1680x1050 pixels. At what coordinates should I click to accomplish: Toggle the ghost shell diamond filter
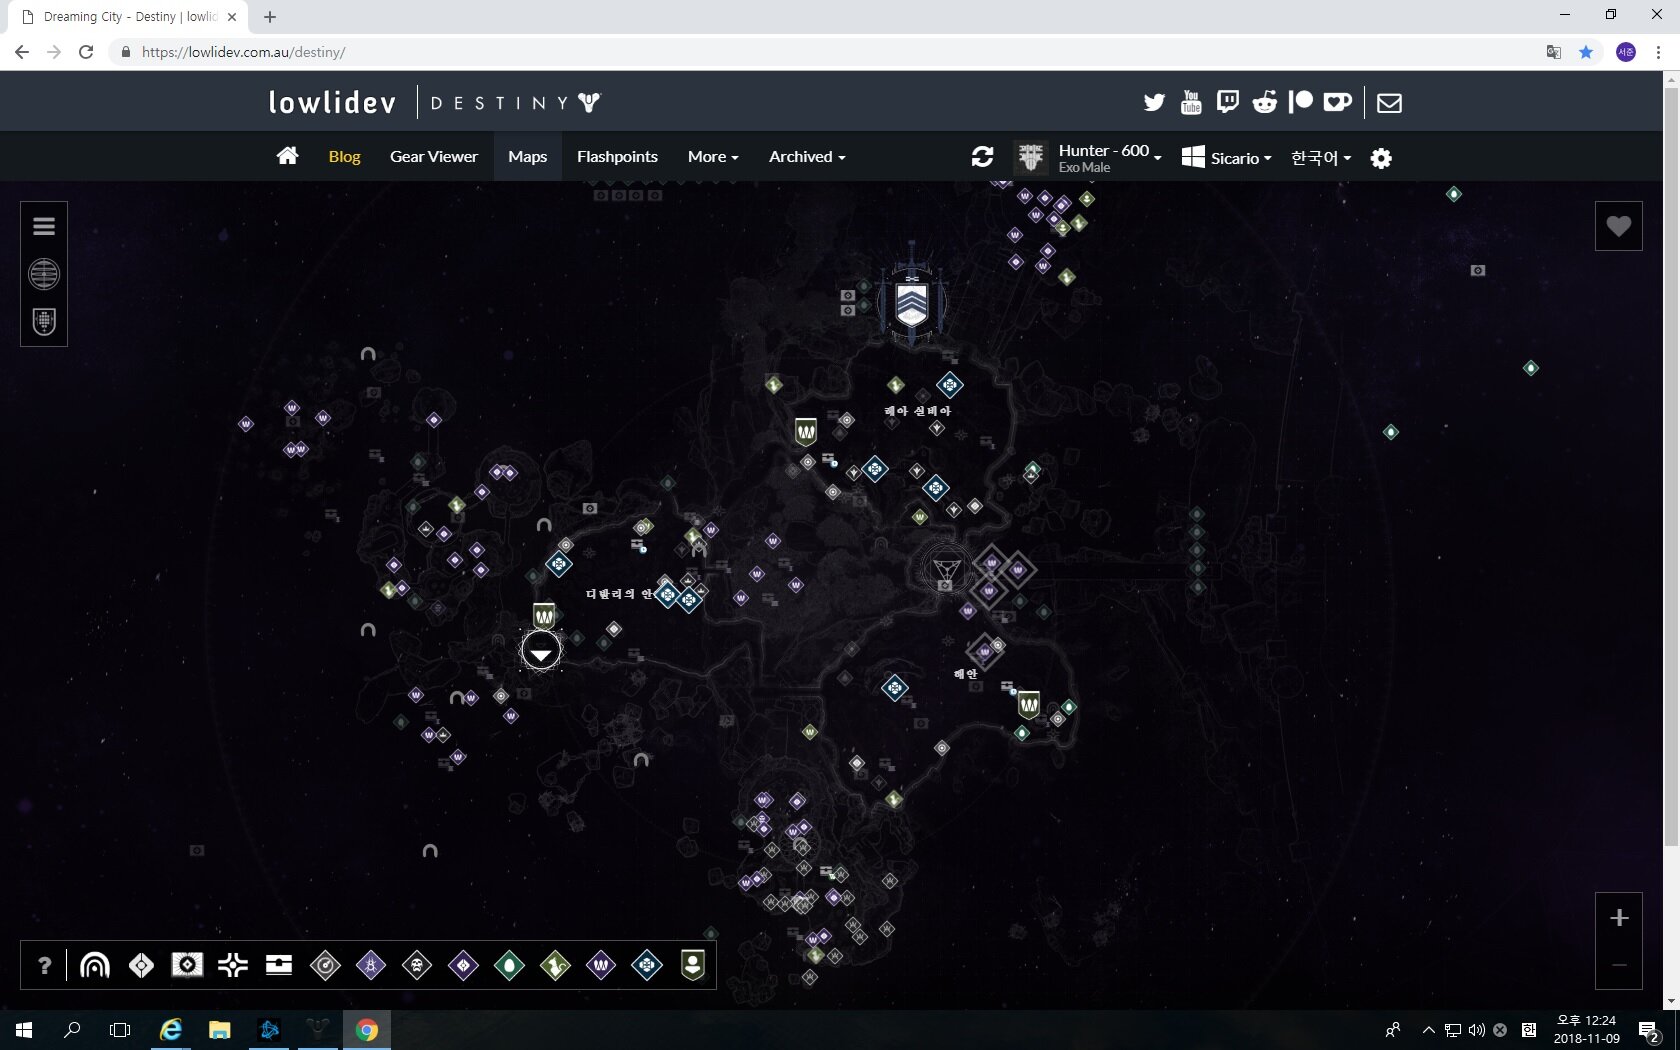pos(141,965)
